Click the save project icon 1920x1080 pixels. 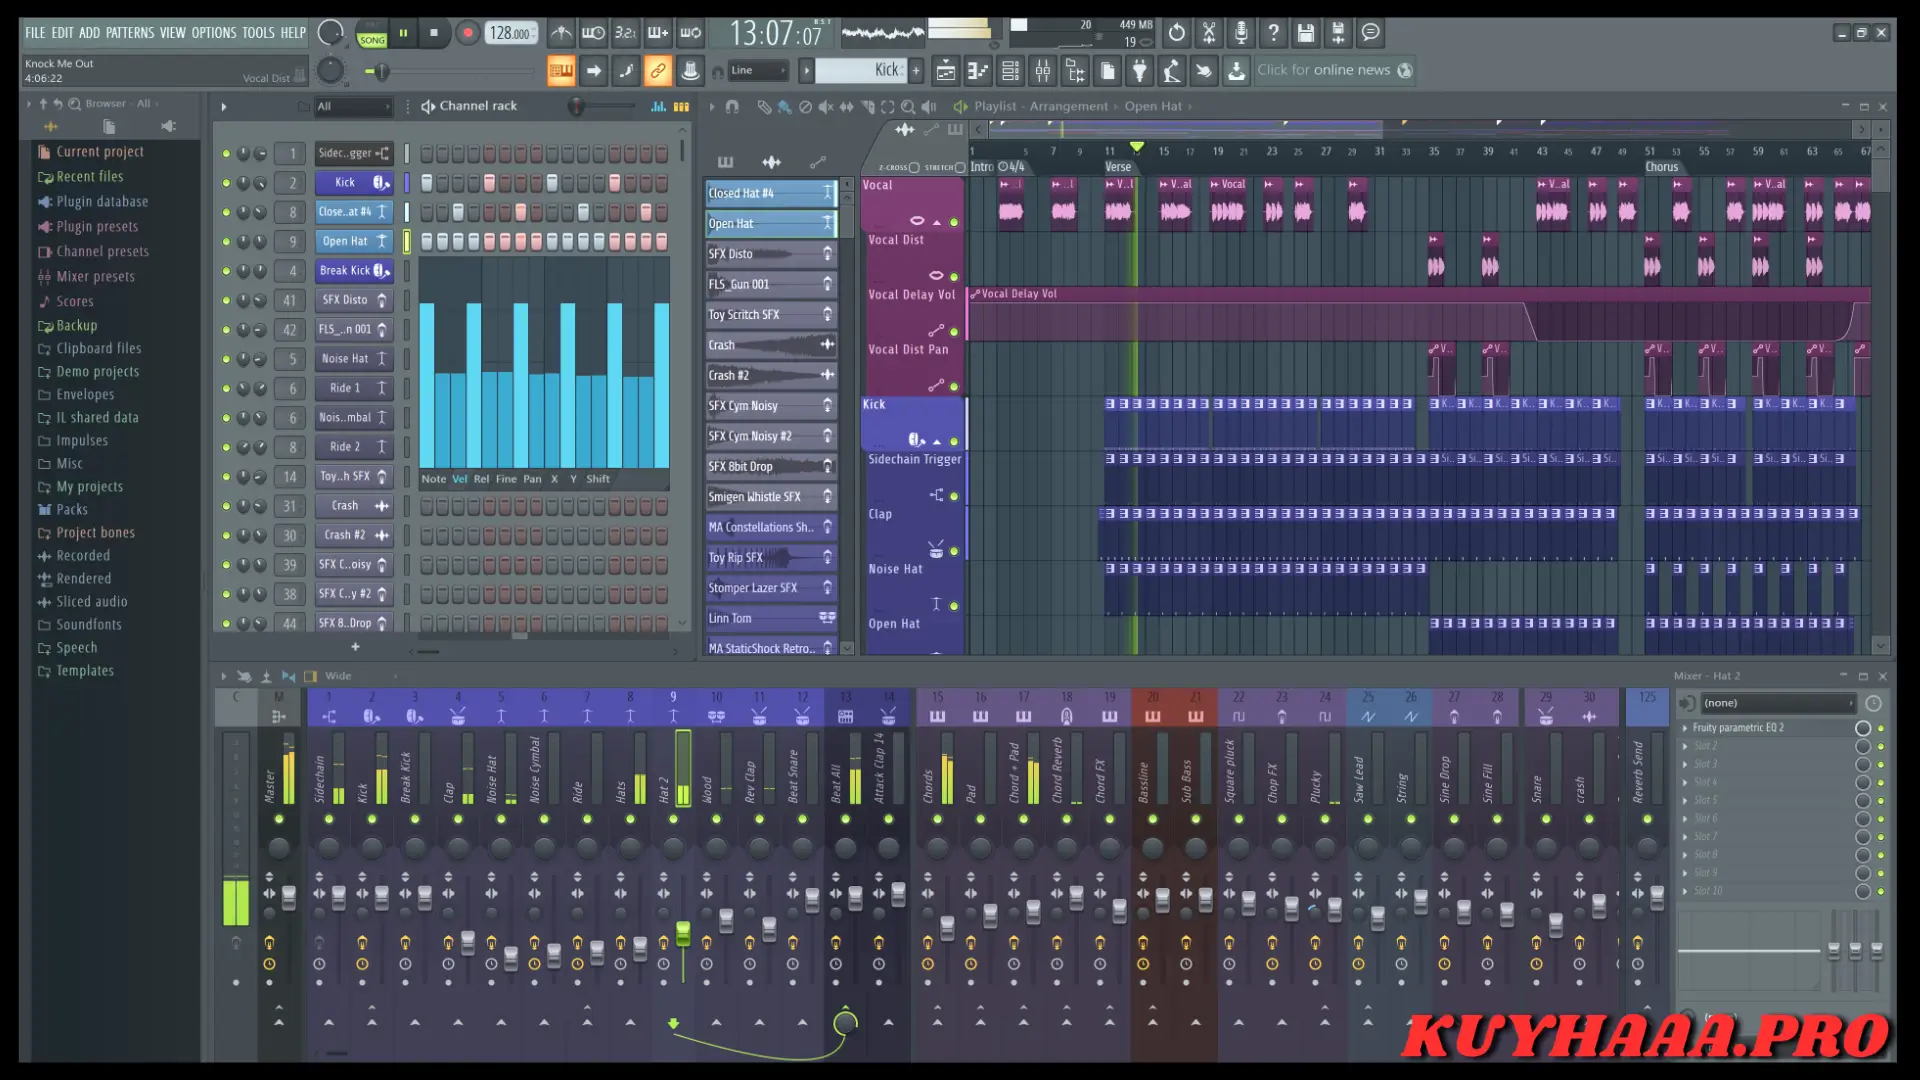pos(1306,32)
